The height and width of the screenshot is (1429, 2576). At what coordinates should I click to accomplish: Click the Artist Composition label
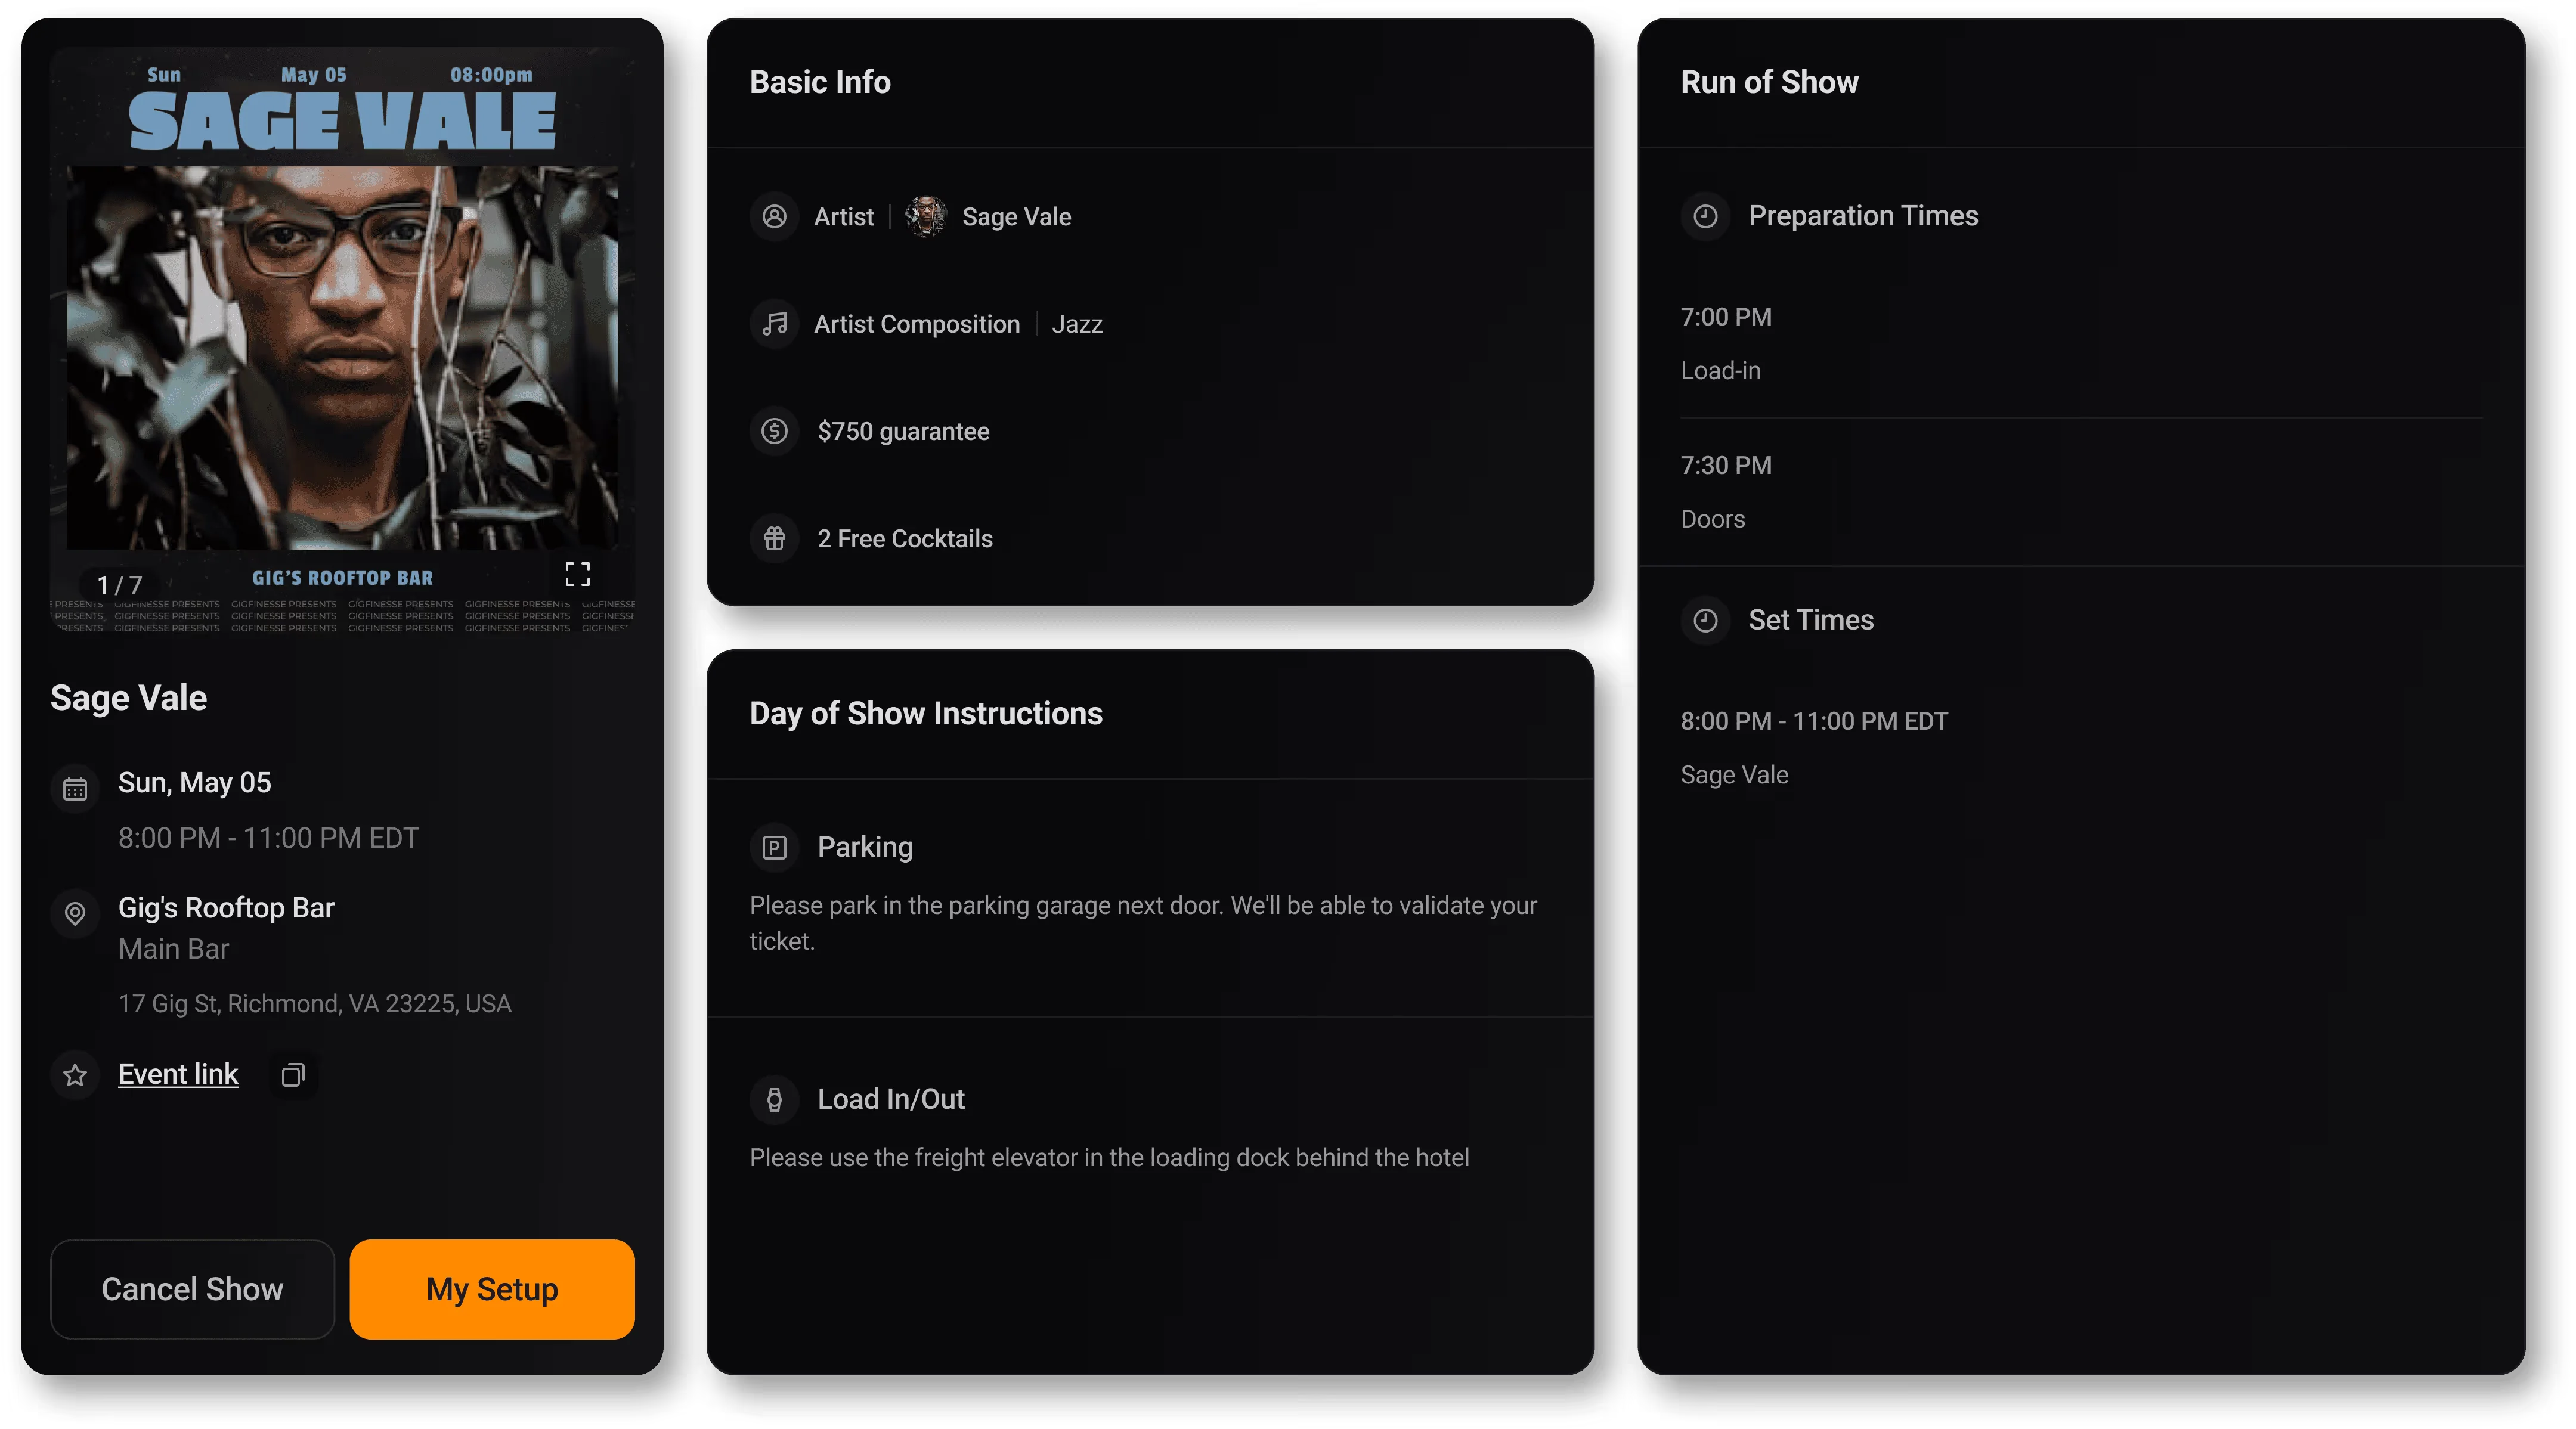pyautogui.click(x=916, y=324)
